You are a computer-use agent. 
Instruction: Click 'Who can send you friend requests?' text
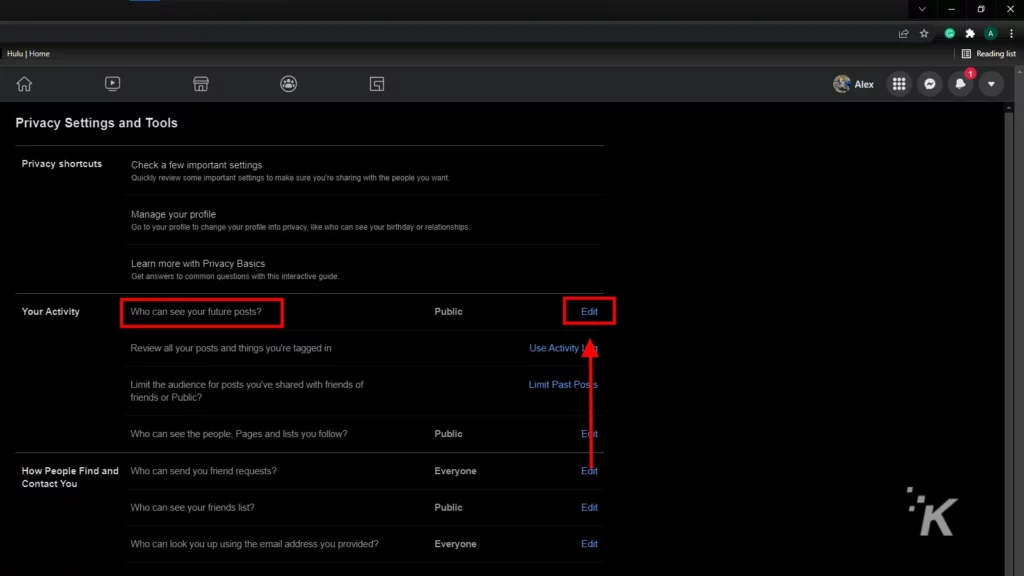pos(203,471)
